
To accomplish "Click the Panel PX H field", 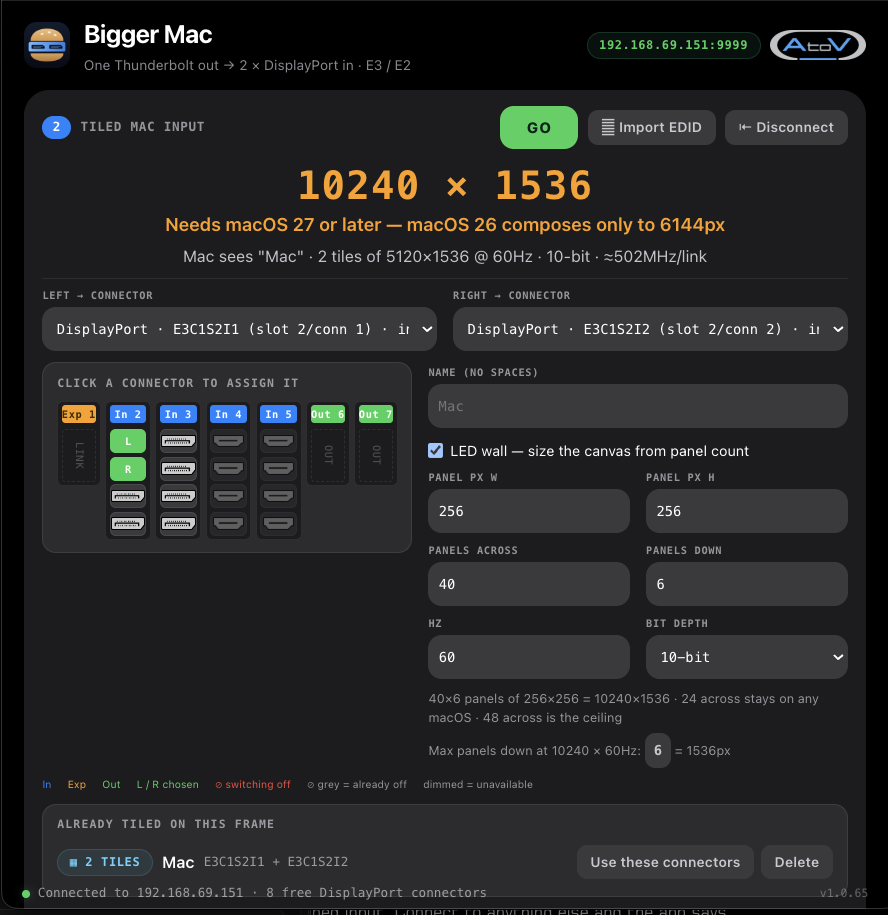I will tap(746, 511).
